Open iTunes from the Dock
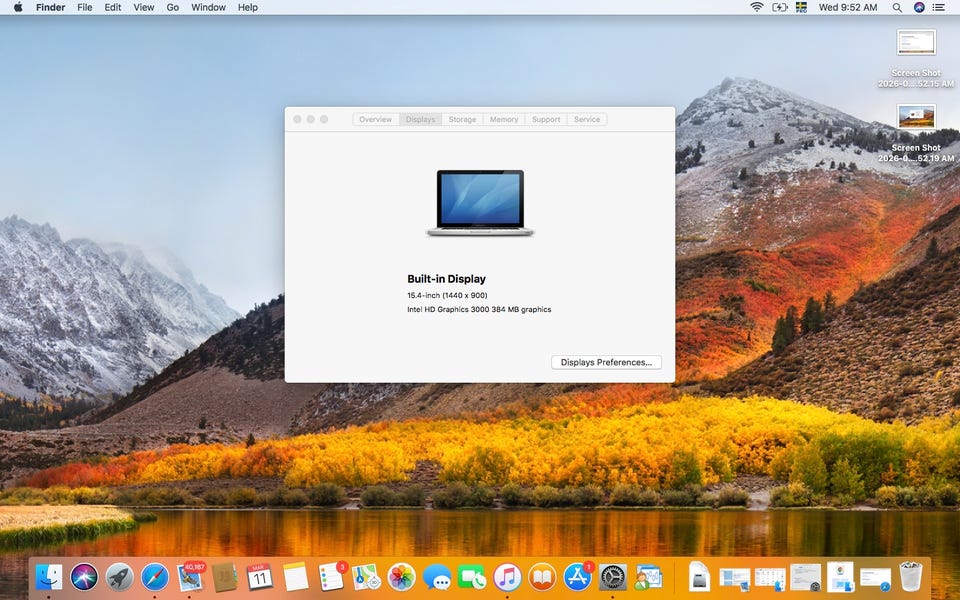960x600 pixels. (507, 576)
